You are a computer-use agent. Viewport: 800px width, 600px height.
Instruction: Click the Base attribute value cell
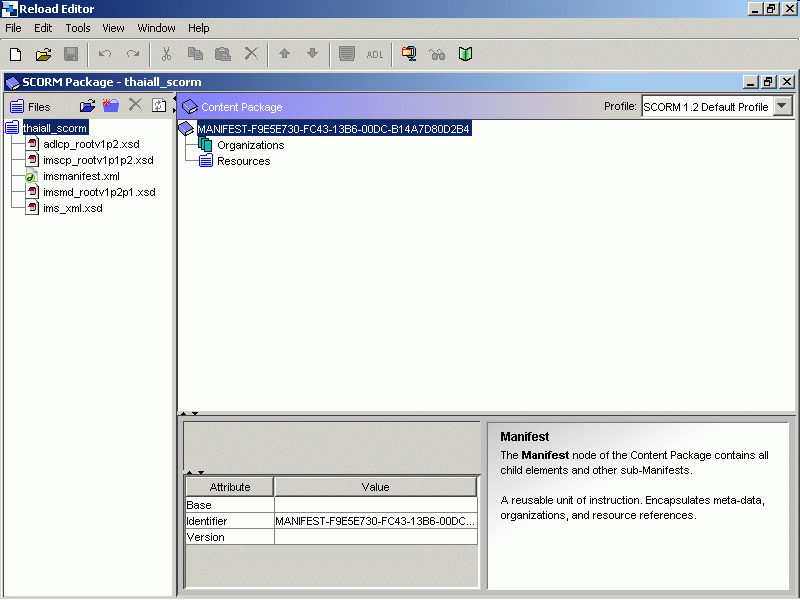[x=375, y=505]
